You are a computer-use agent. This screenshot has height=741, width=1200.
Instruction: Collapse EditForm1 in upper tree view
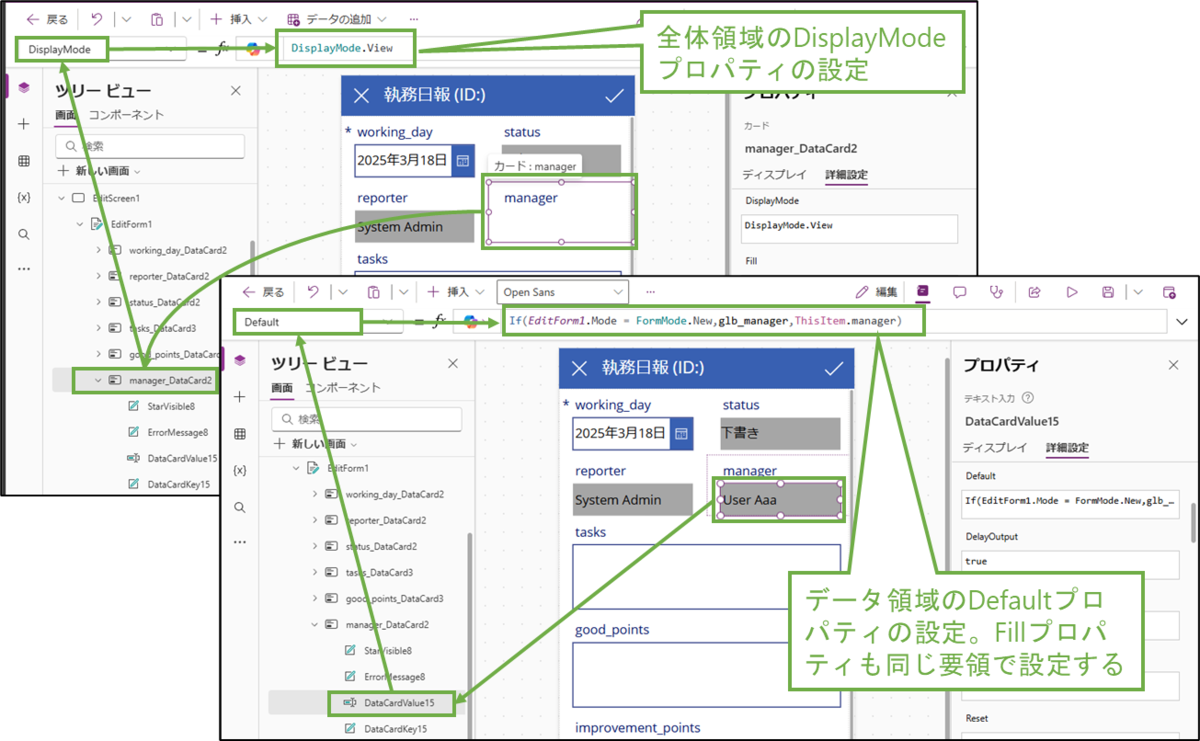point(80,224)
